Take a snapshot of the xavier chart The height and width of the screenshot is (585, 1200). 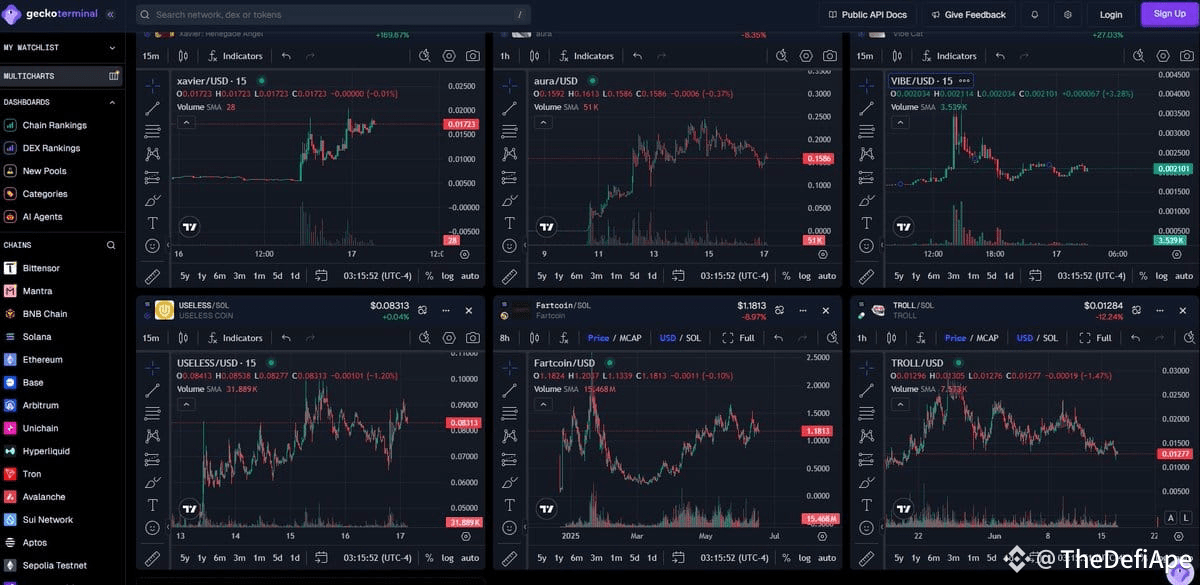472,56
